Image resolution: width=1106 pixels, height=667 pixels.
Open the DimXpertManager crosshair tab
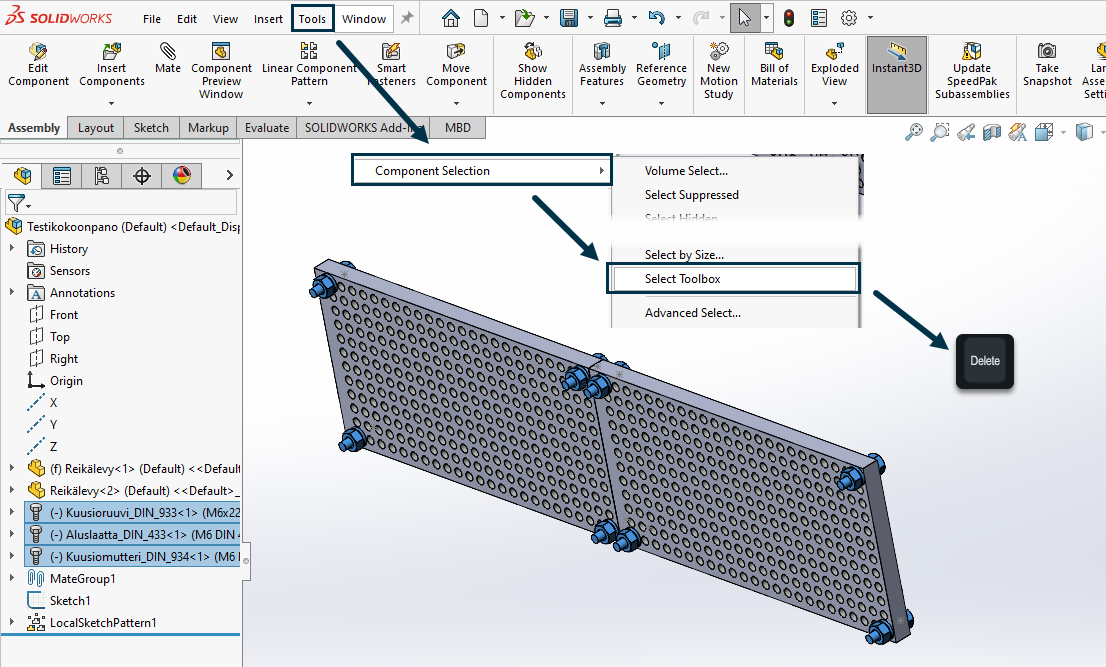click(x=142, y=176)
